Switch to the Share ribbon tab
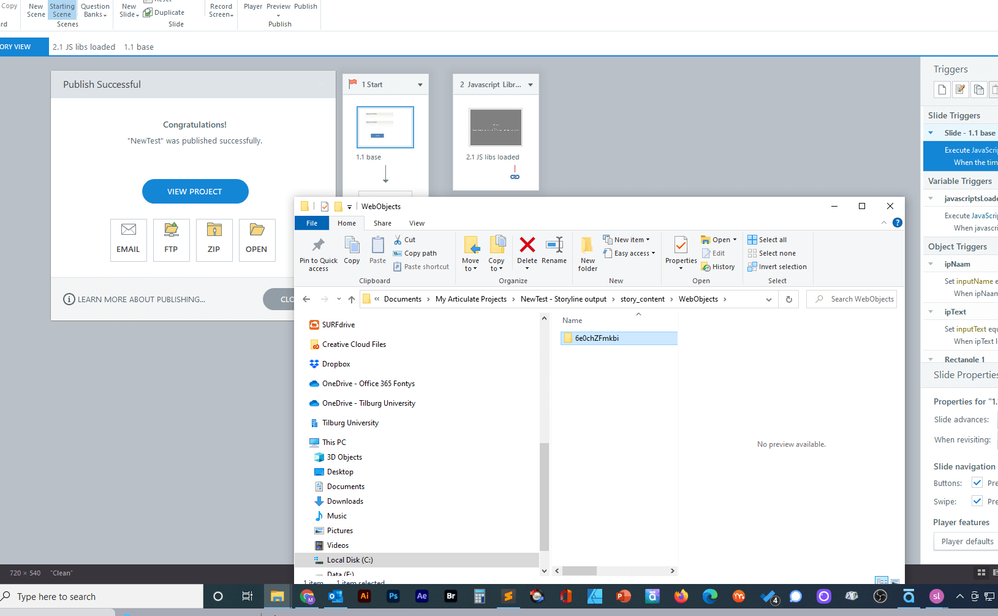 tap(382, 223)
